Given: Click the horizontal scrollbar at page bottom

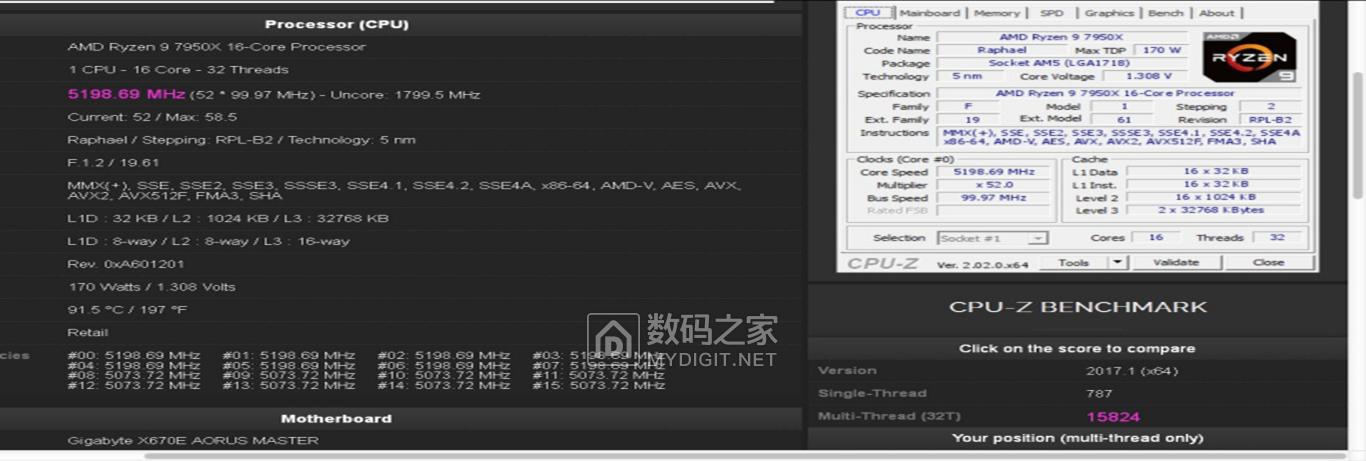Looking at the screenshot, I should coord(700,456).
